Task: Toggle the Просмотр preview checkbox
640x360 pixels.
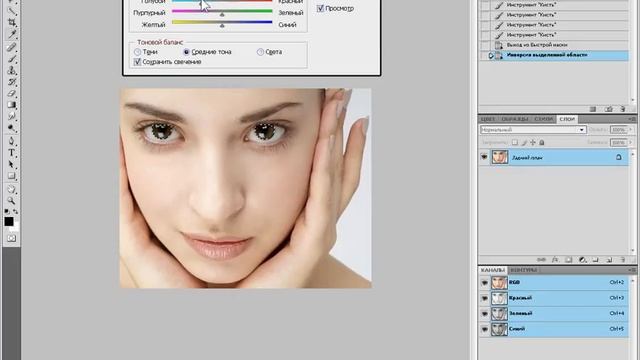Action: (x=320, y=8)
